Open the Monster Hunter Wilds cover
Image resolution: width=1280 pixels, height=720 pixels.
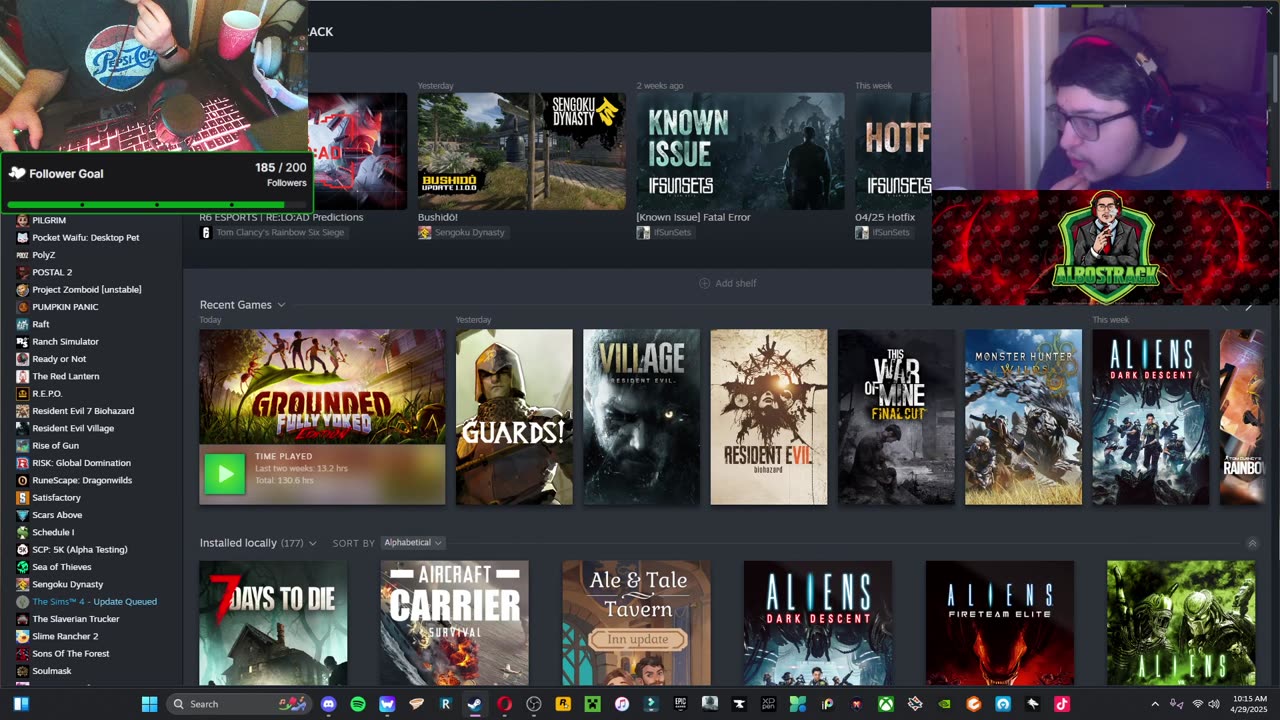pyautogui.click(x=1023, y=417)
